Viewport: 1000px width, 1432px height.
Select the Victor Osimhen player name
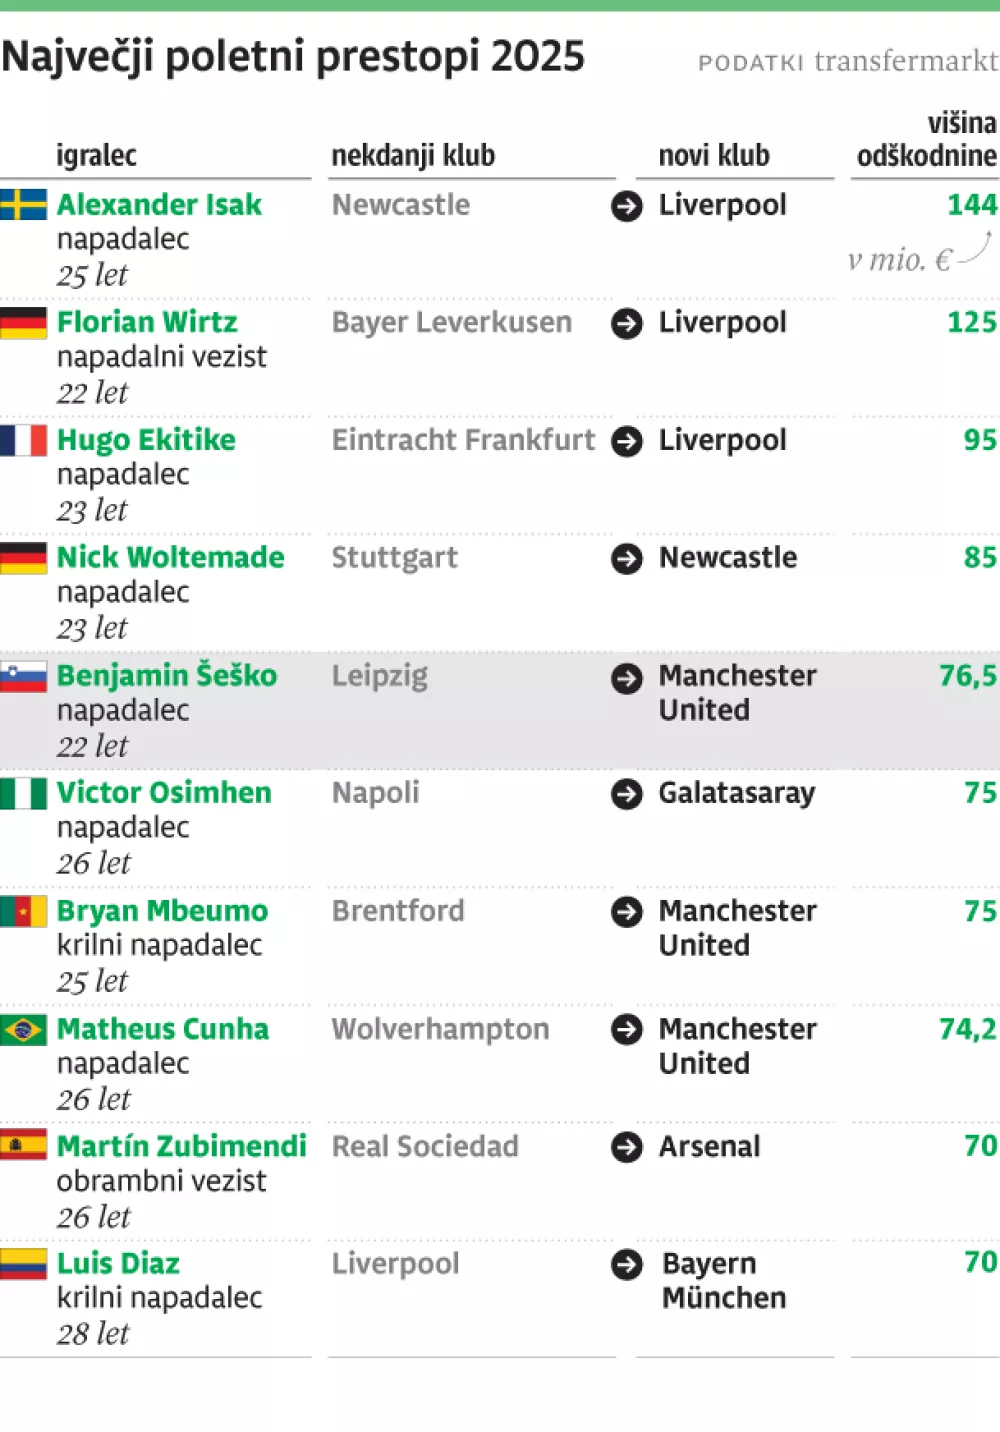tap(164, 793)
